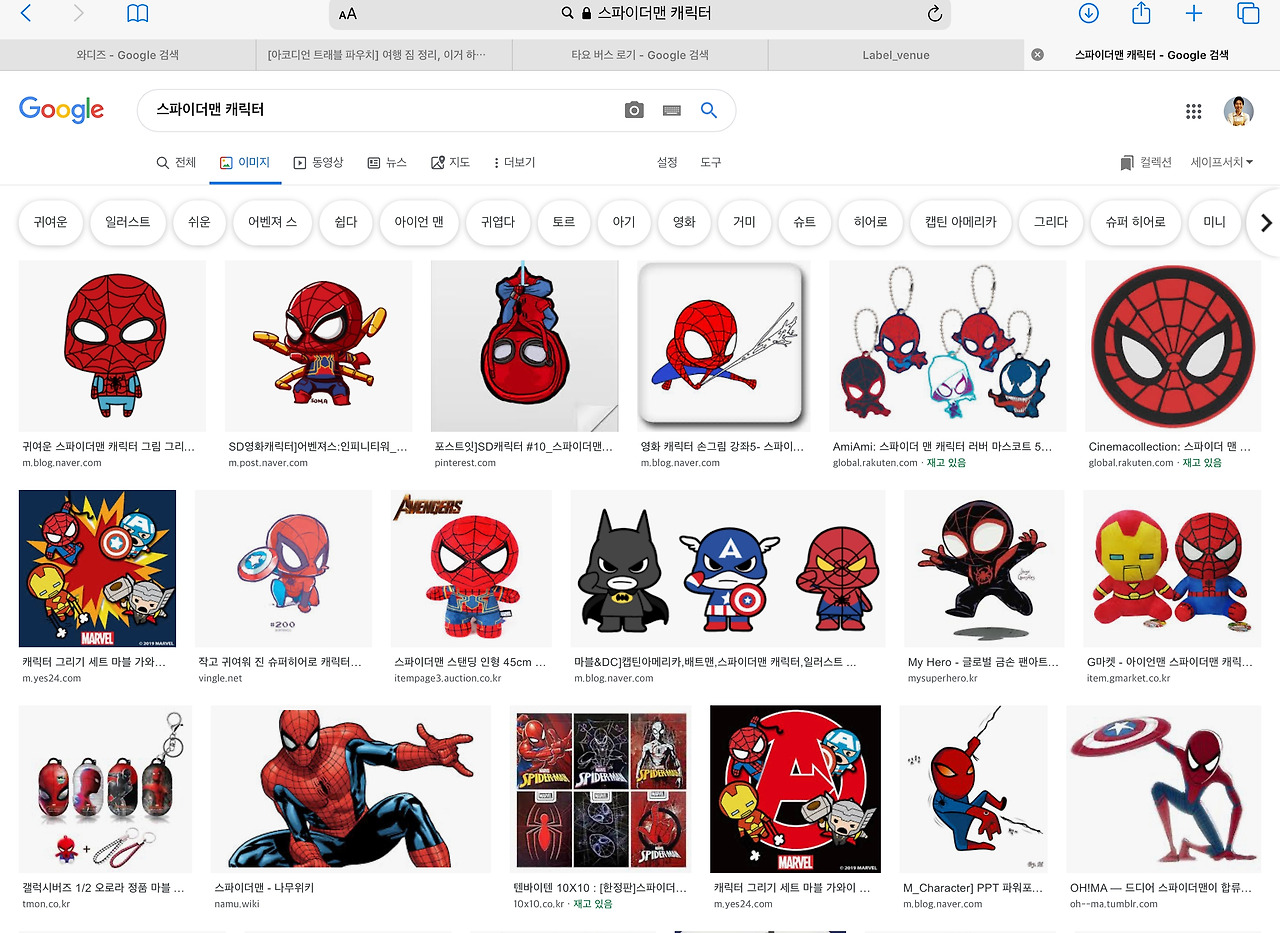The image size is (1280, 933).
Task: Select the 히어로 filter chip
Action: point(871,222)
